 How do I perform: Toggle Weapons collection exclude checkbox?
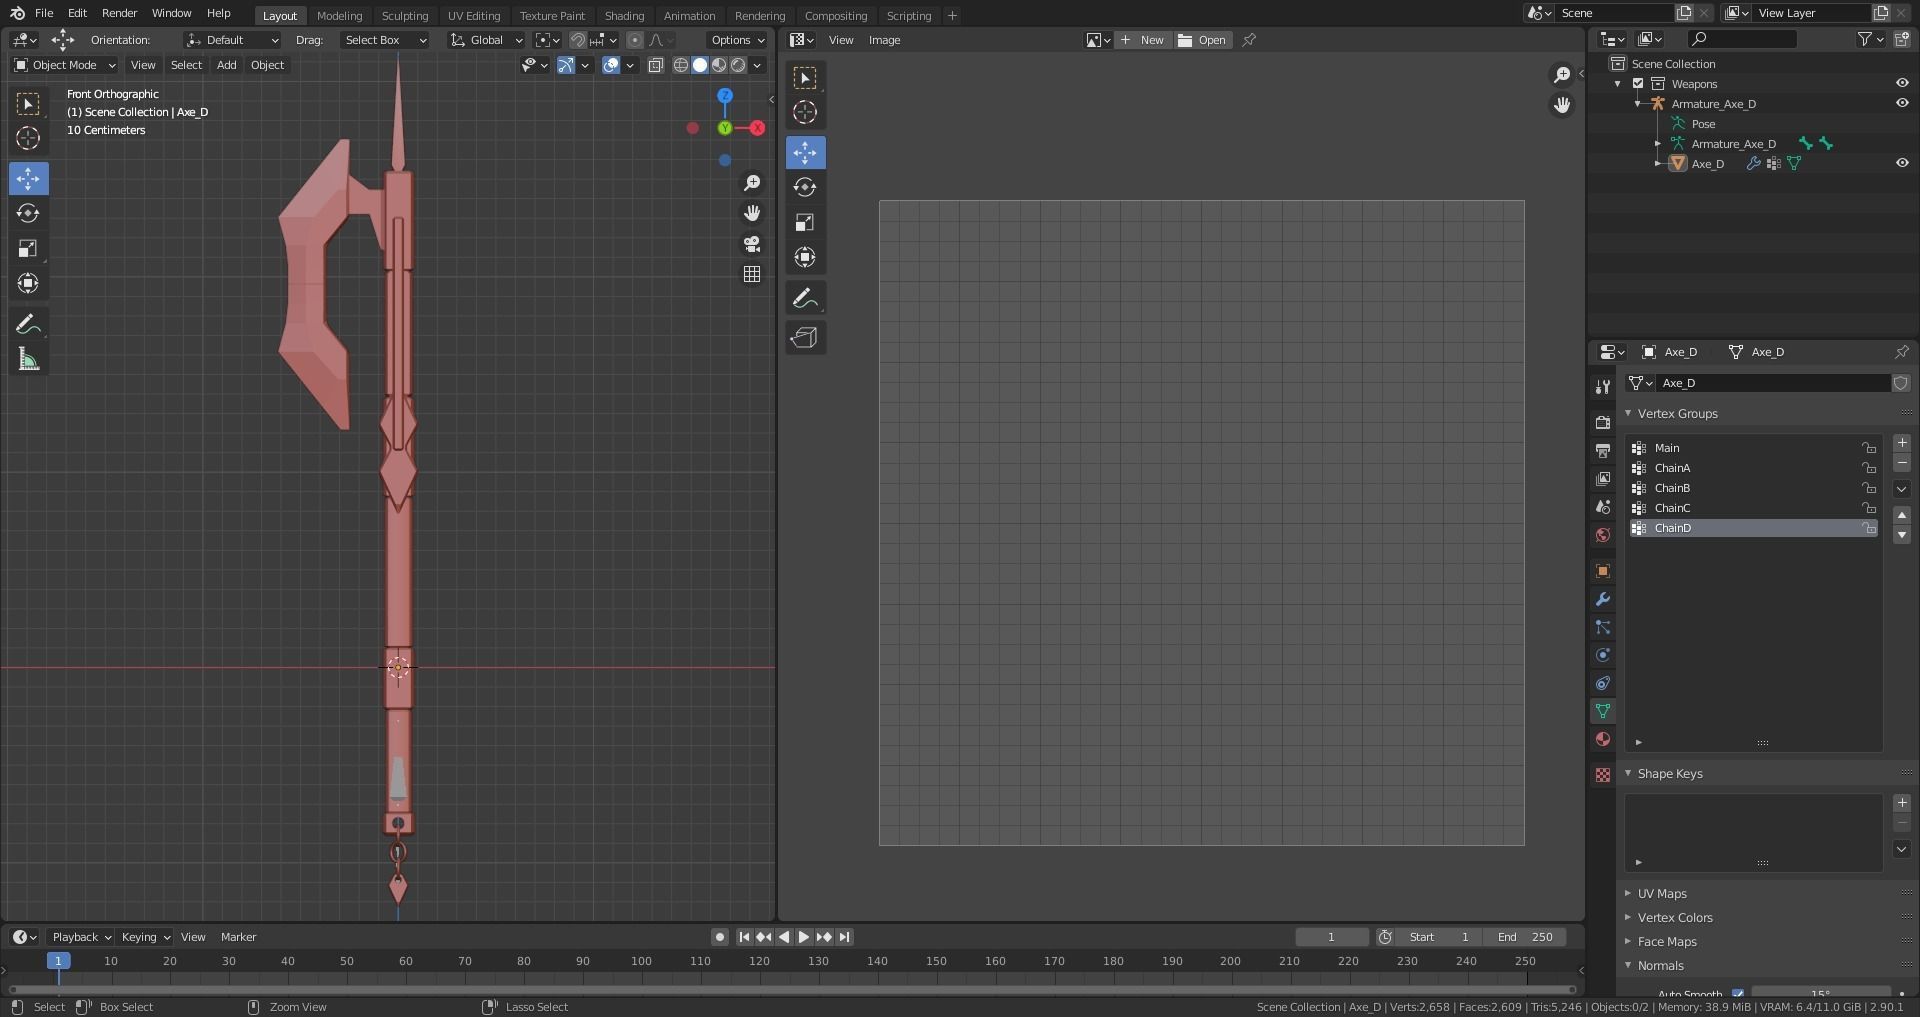pyautogui.click(x=1638, y=83)
